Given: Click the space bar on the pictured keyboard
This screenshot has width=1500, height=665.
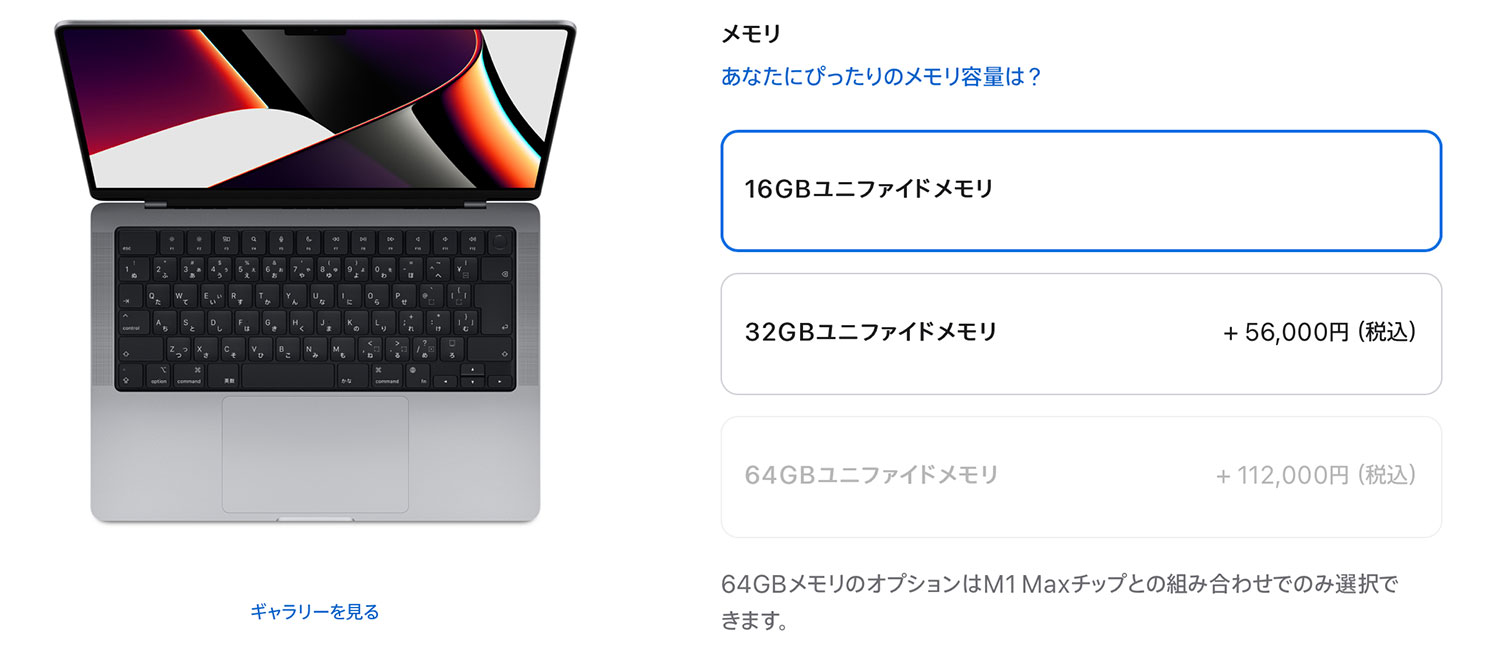Looking at the screenshot, I should [x=287, y=376].
